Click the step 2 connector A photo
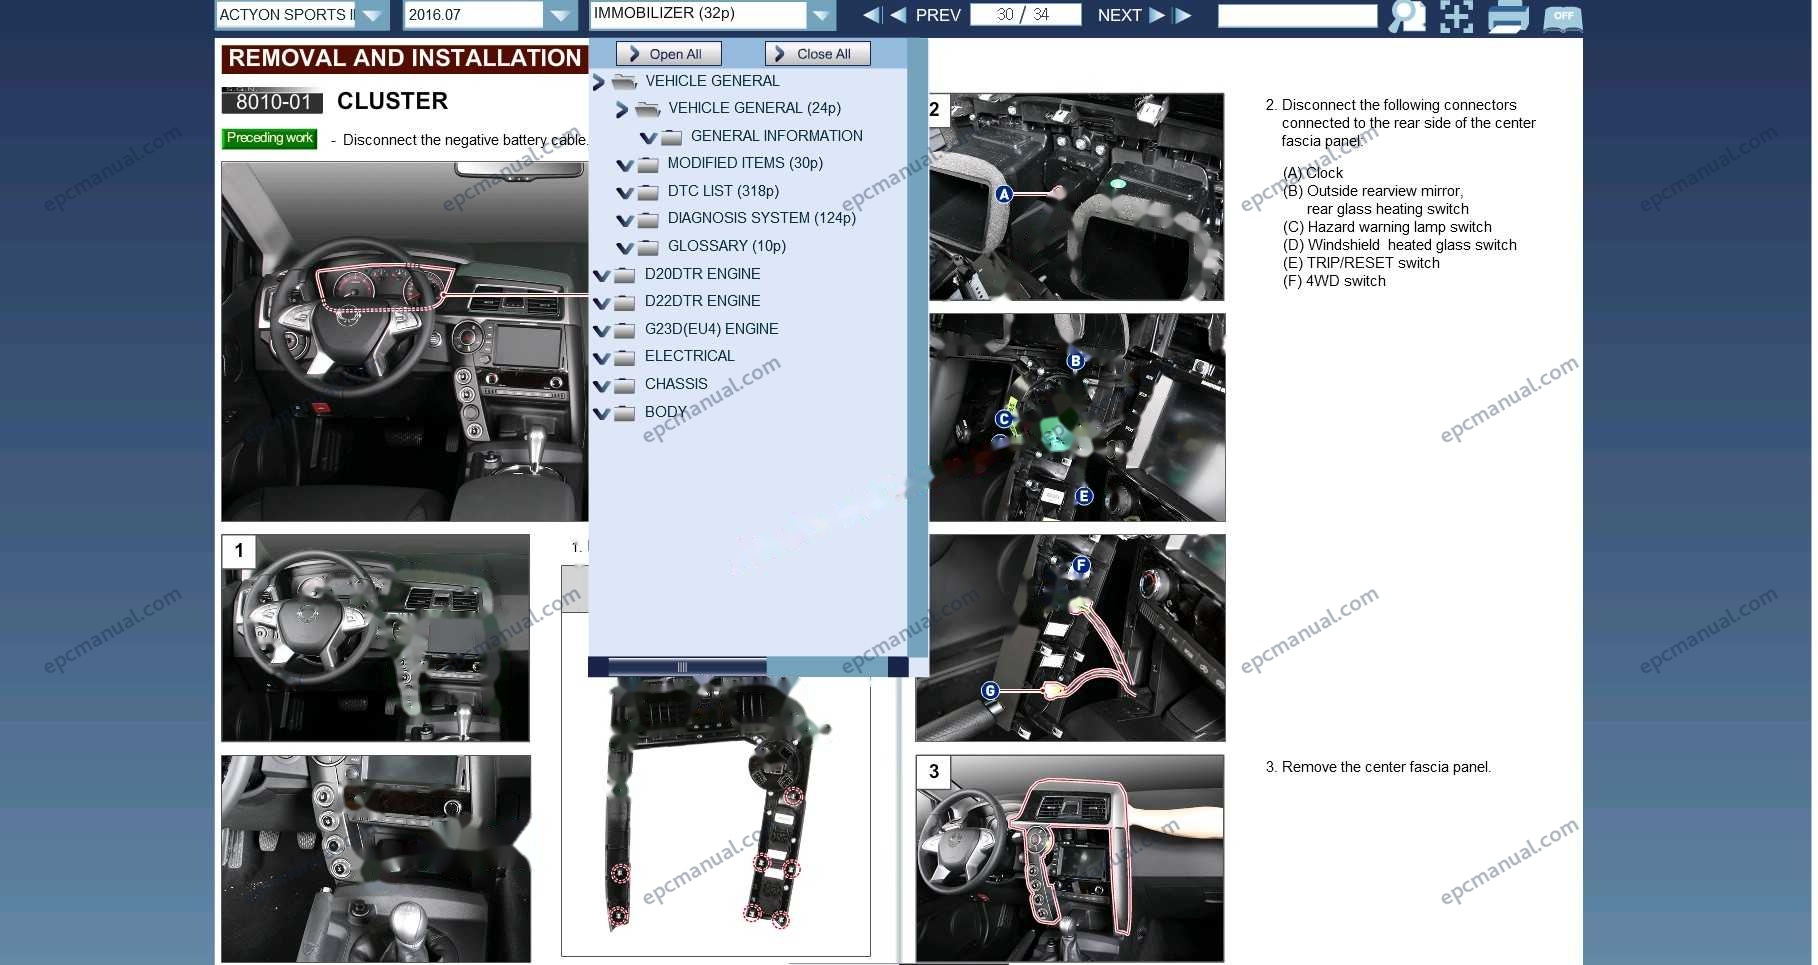The height and width of the screenshot is (965, 1818). coord(1077,197)
